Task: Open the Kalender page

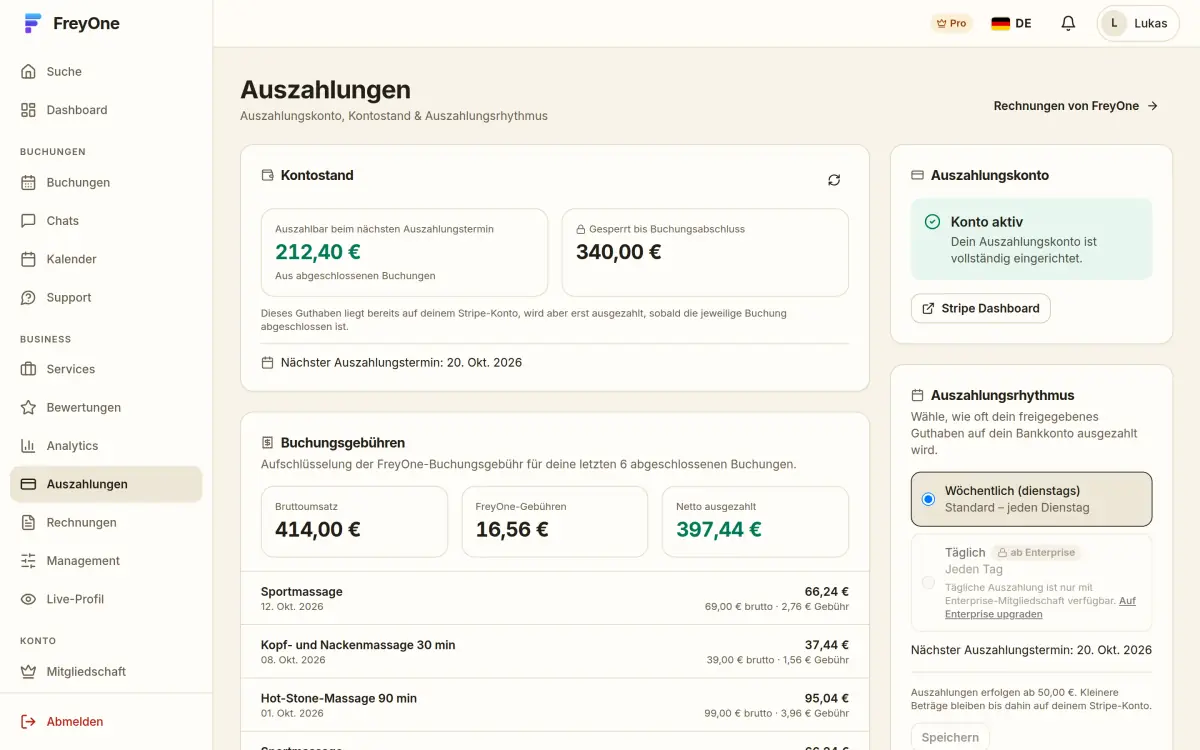Action: click(x=106, y=259)
